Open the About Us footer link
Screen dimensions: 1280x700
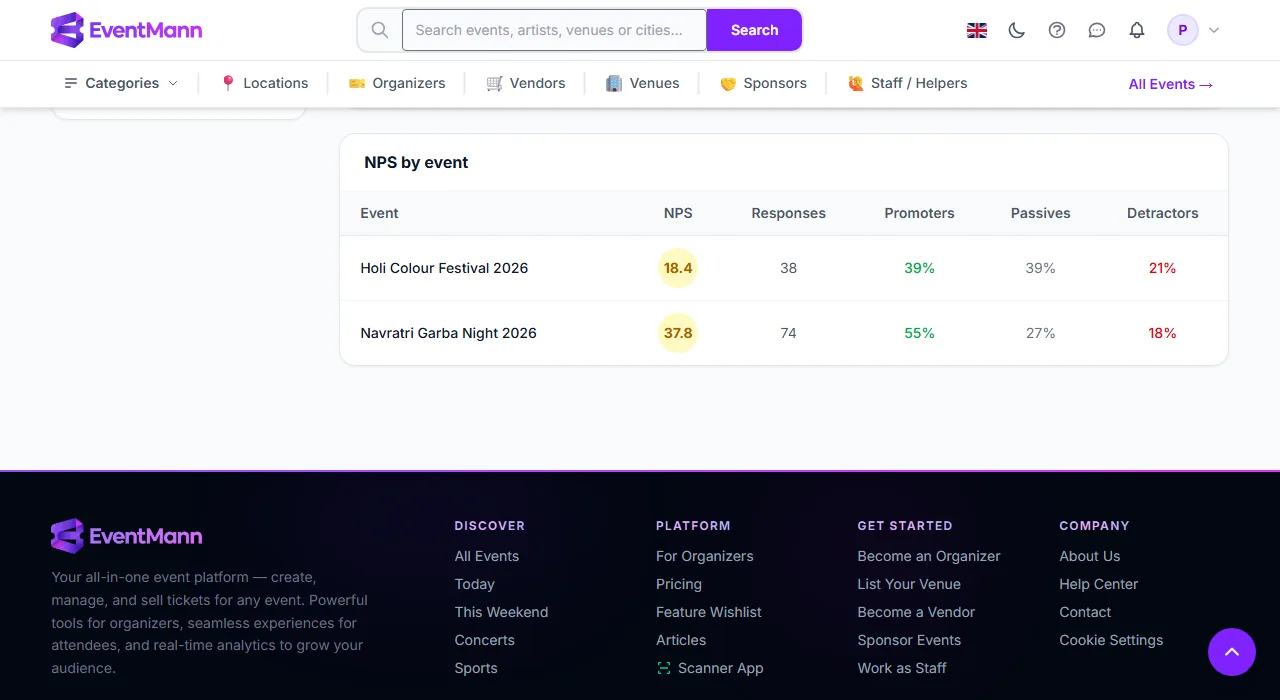tap(1090, 556)
